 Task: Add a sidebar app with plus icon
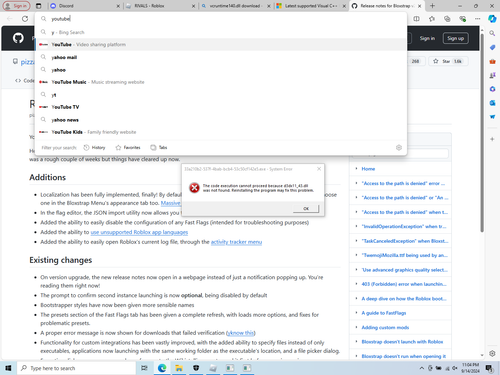point(492,139)
